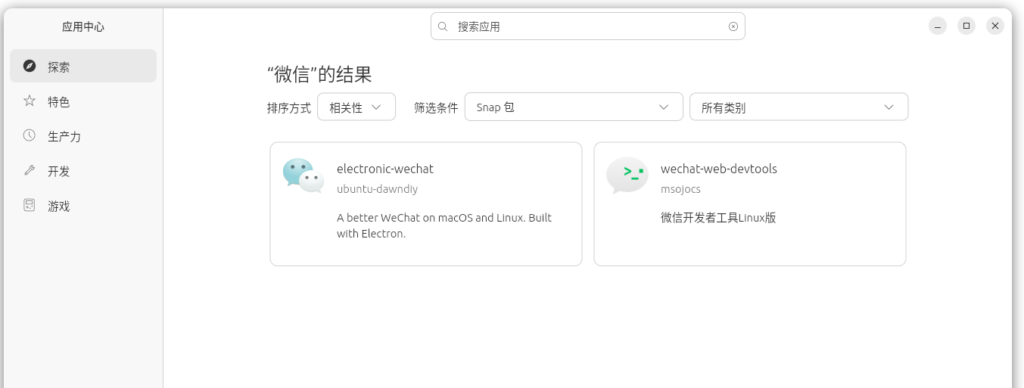Image resolution: width=1024 pixels, height=388 pixels.
Task: Open the 所有类别 category dropdown
Action: point(799,107)
